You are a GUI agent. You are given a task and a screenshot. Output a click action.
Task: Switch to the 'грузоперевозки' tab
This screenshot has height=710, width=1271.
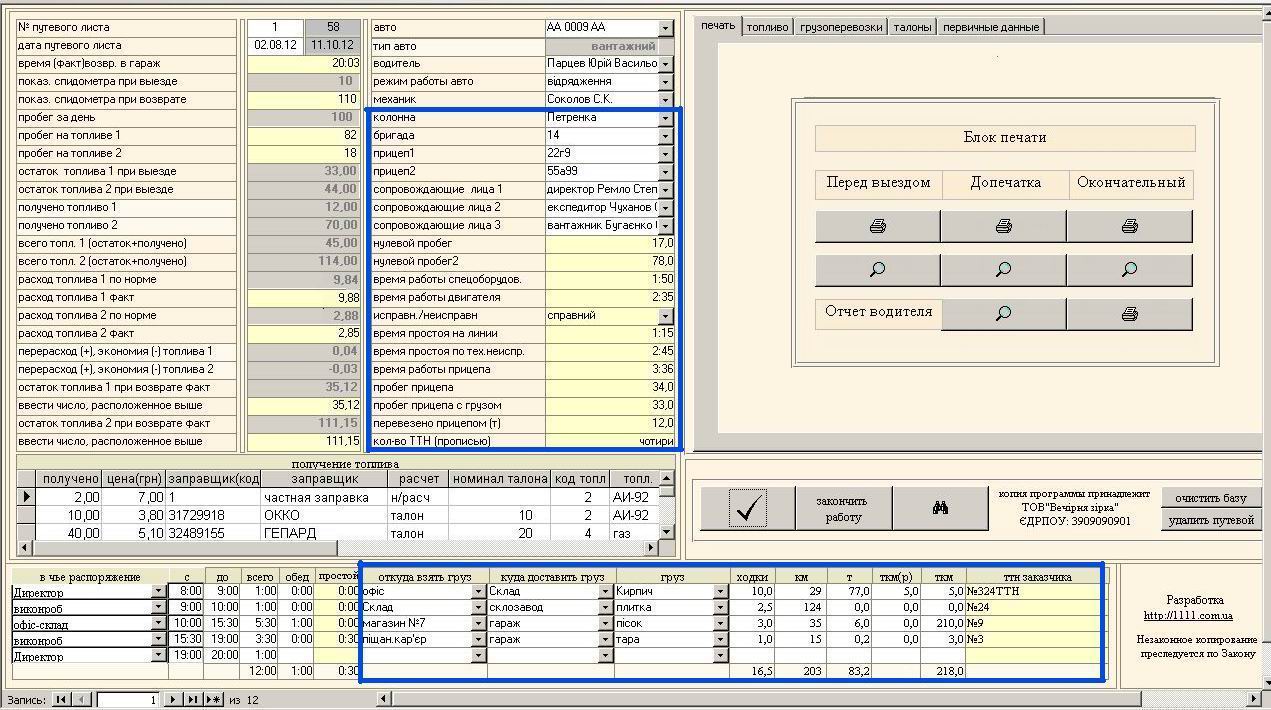click(x=842, y=27)
